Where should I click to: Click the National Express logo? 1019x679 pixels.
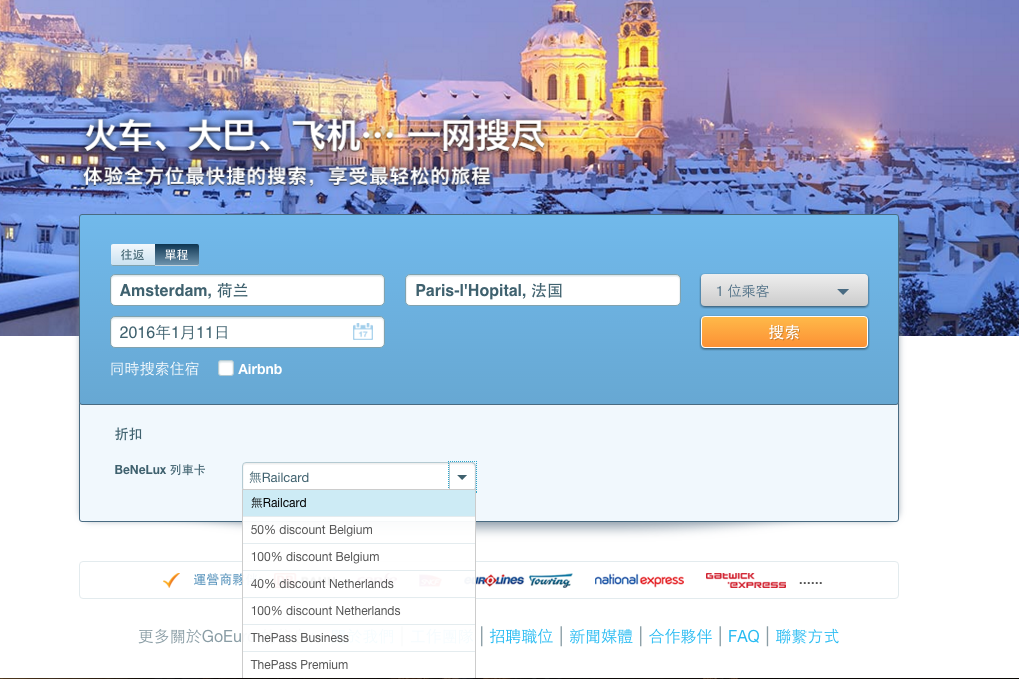(639, 580)
